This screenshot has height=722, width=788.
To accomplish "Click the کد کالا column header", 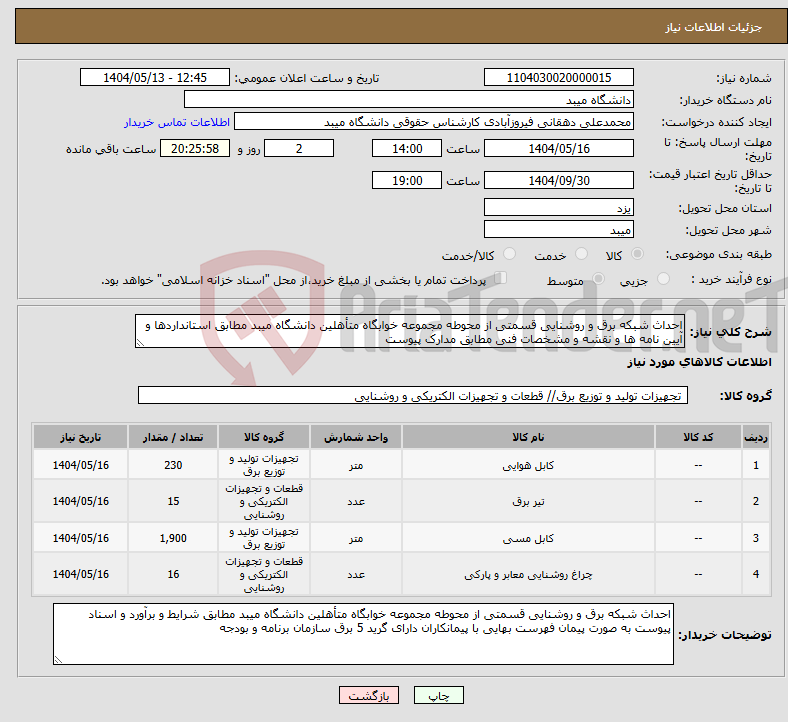I will point(698,437).
